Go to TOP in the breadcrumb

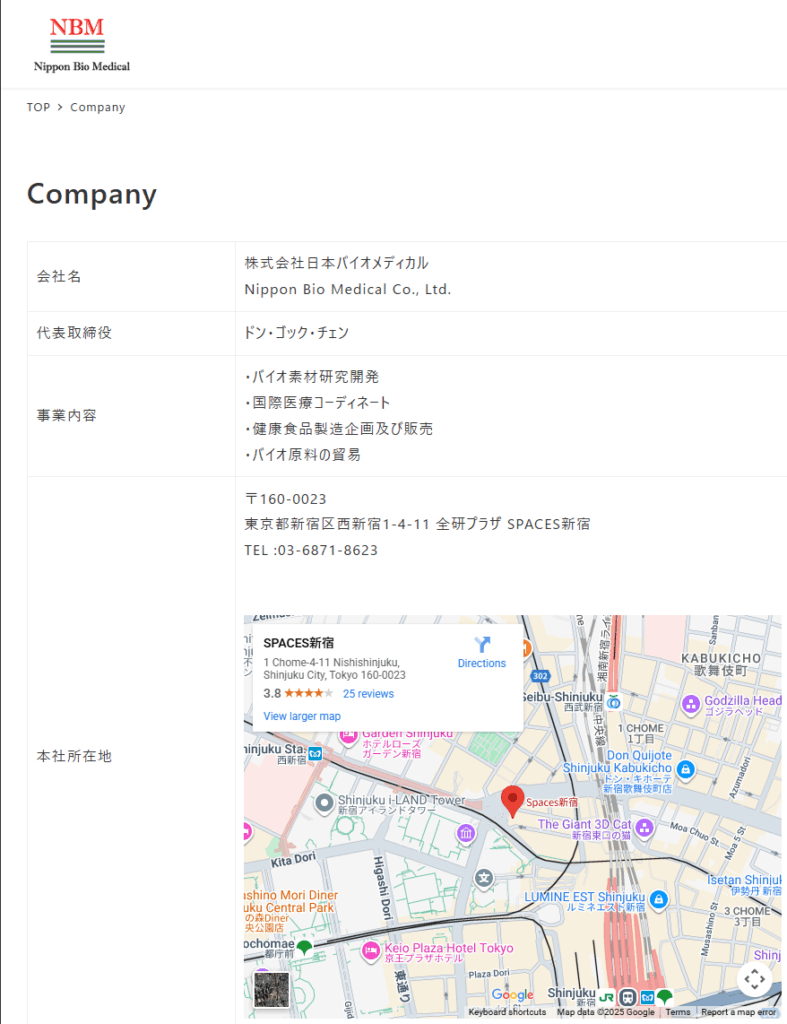click(x=38, y=107)
